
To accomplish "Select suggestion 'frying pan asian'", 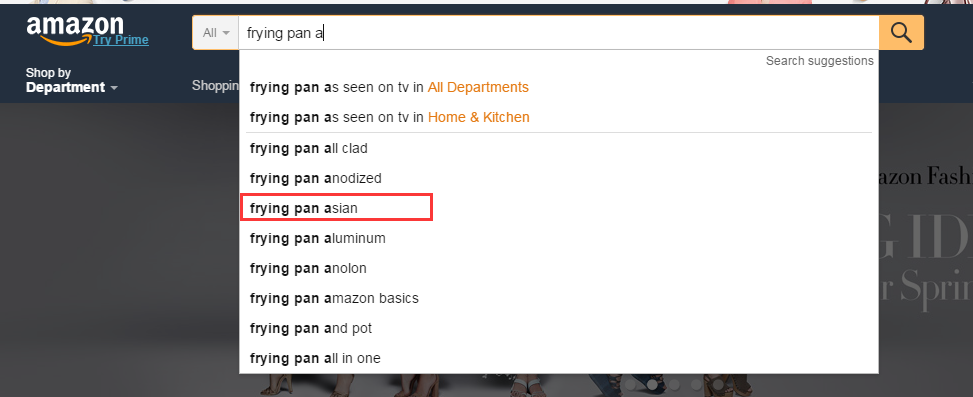I will click(336, 208).
